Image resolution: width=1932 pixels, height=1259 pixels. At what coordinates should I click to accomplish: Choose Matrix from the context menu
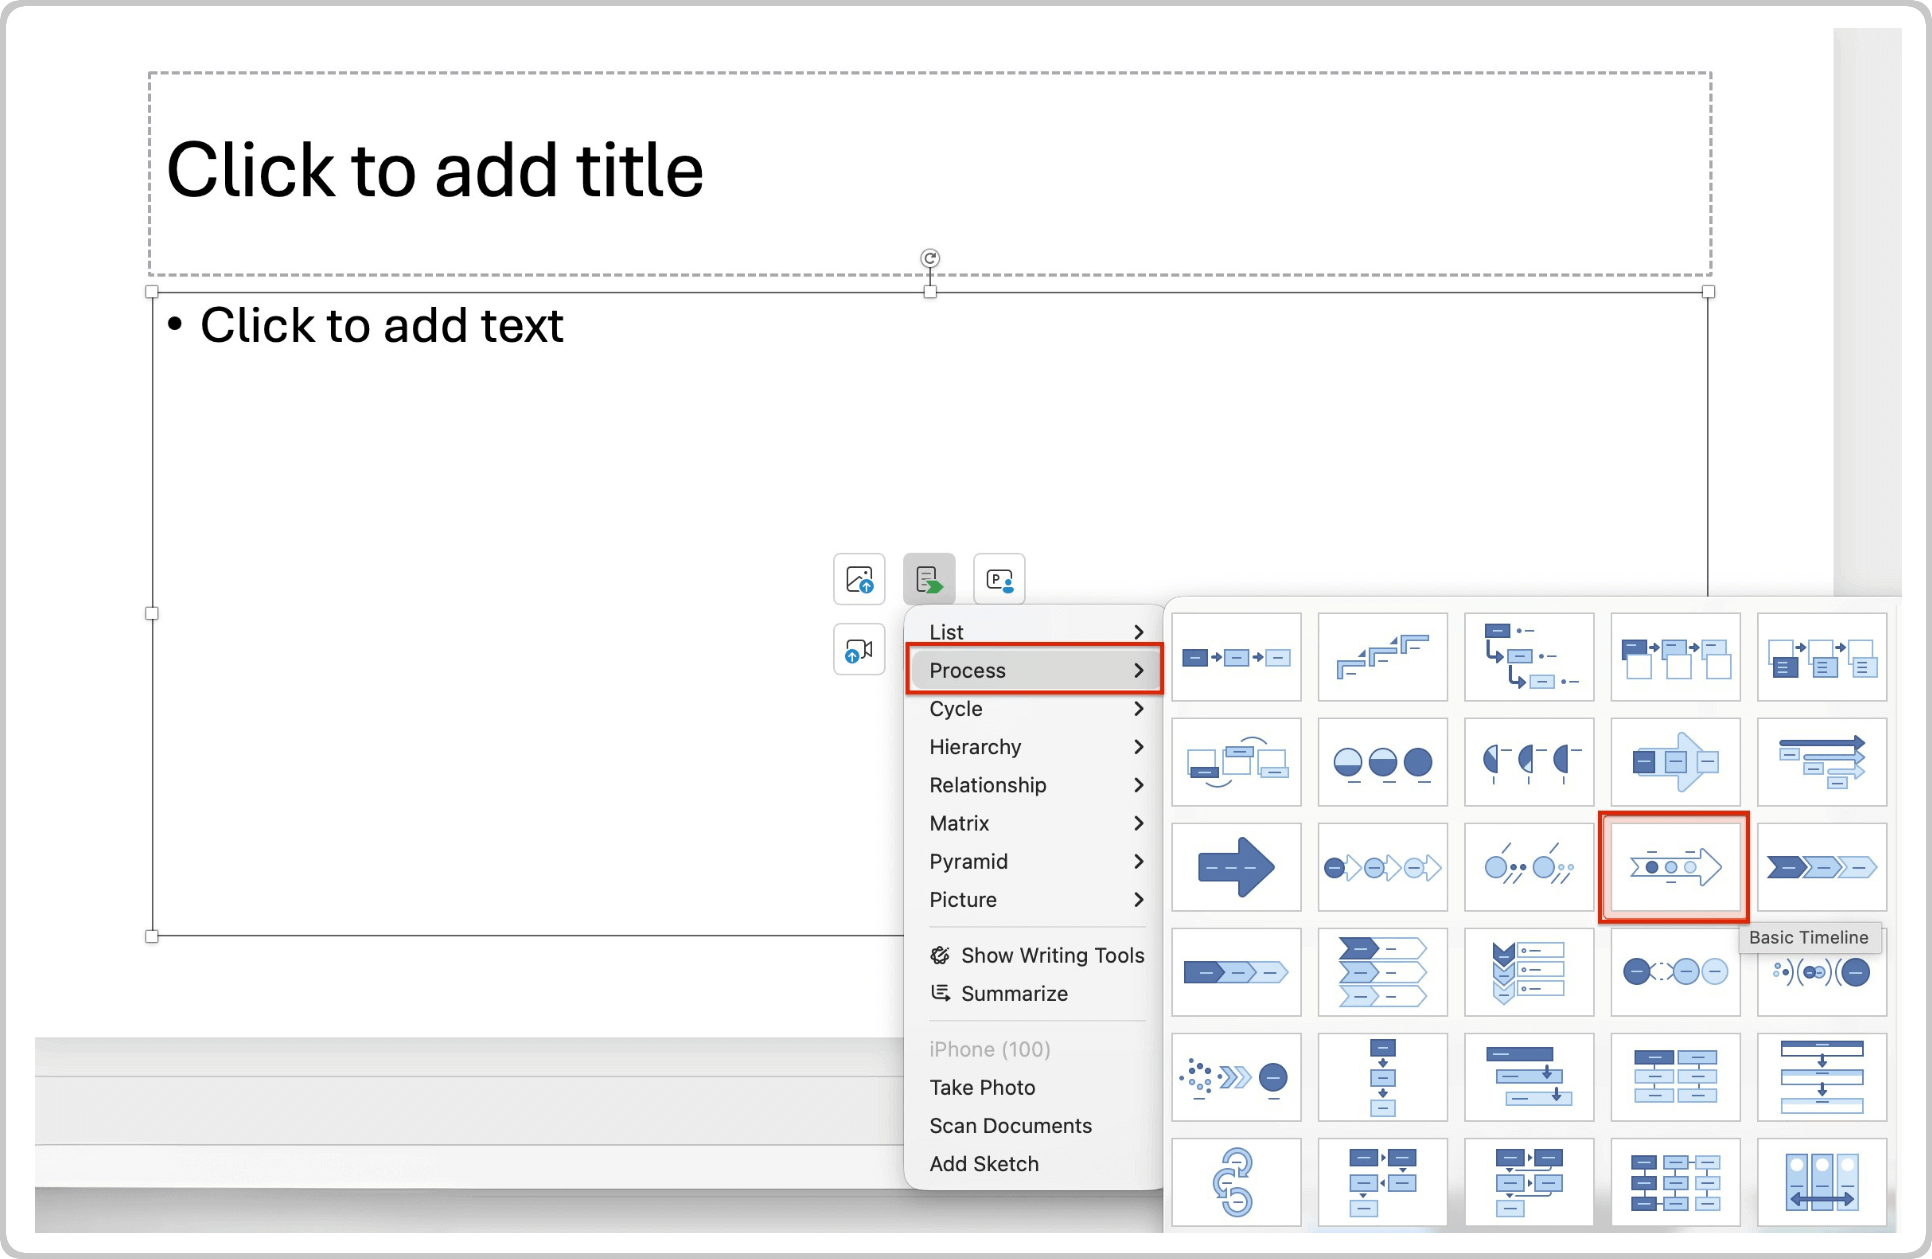coord(958,823)
